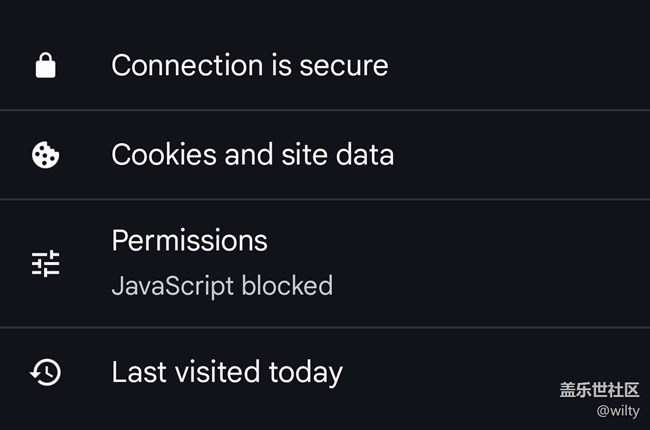The image size is (650, 430).
Task: Click the word "today" in the last row
Action: click(306, 373)
